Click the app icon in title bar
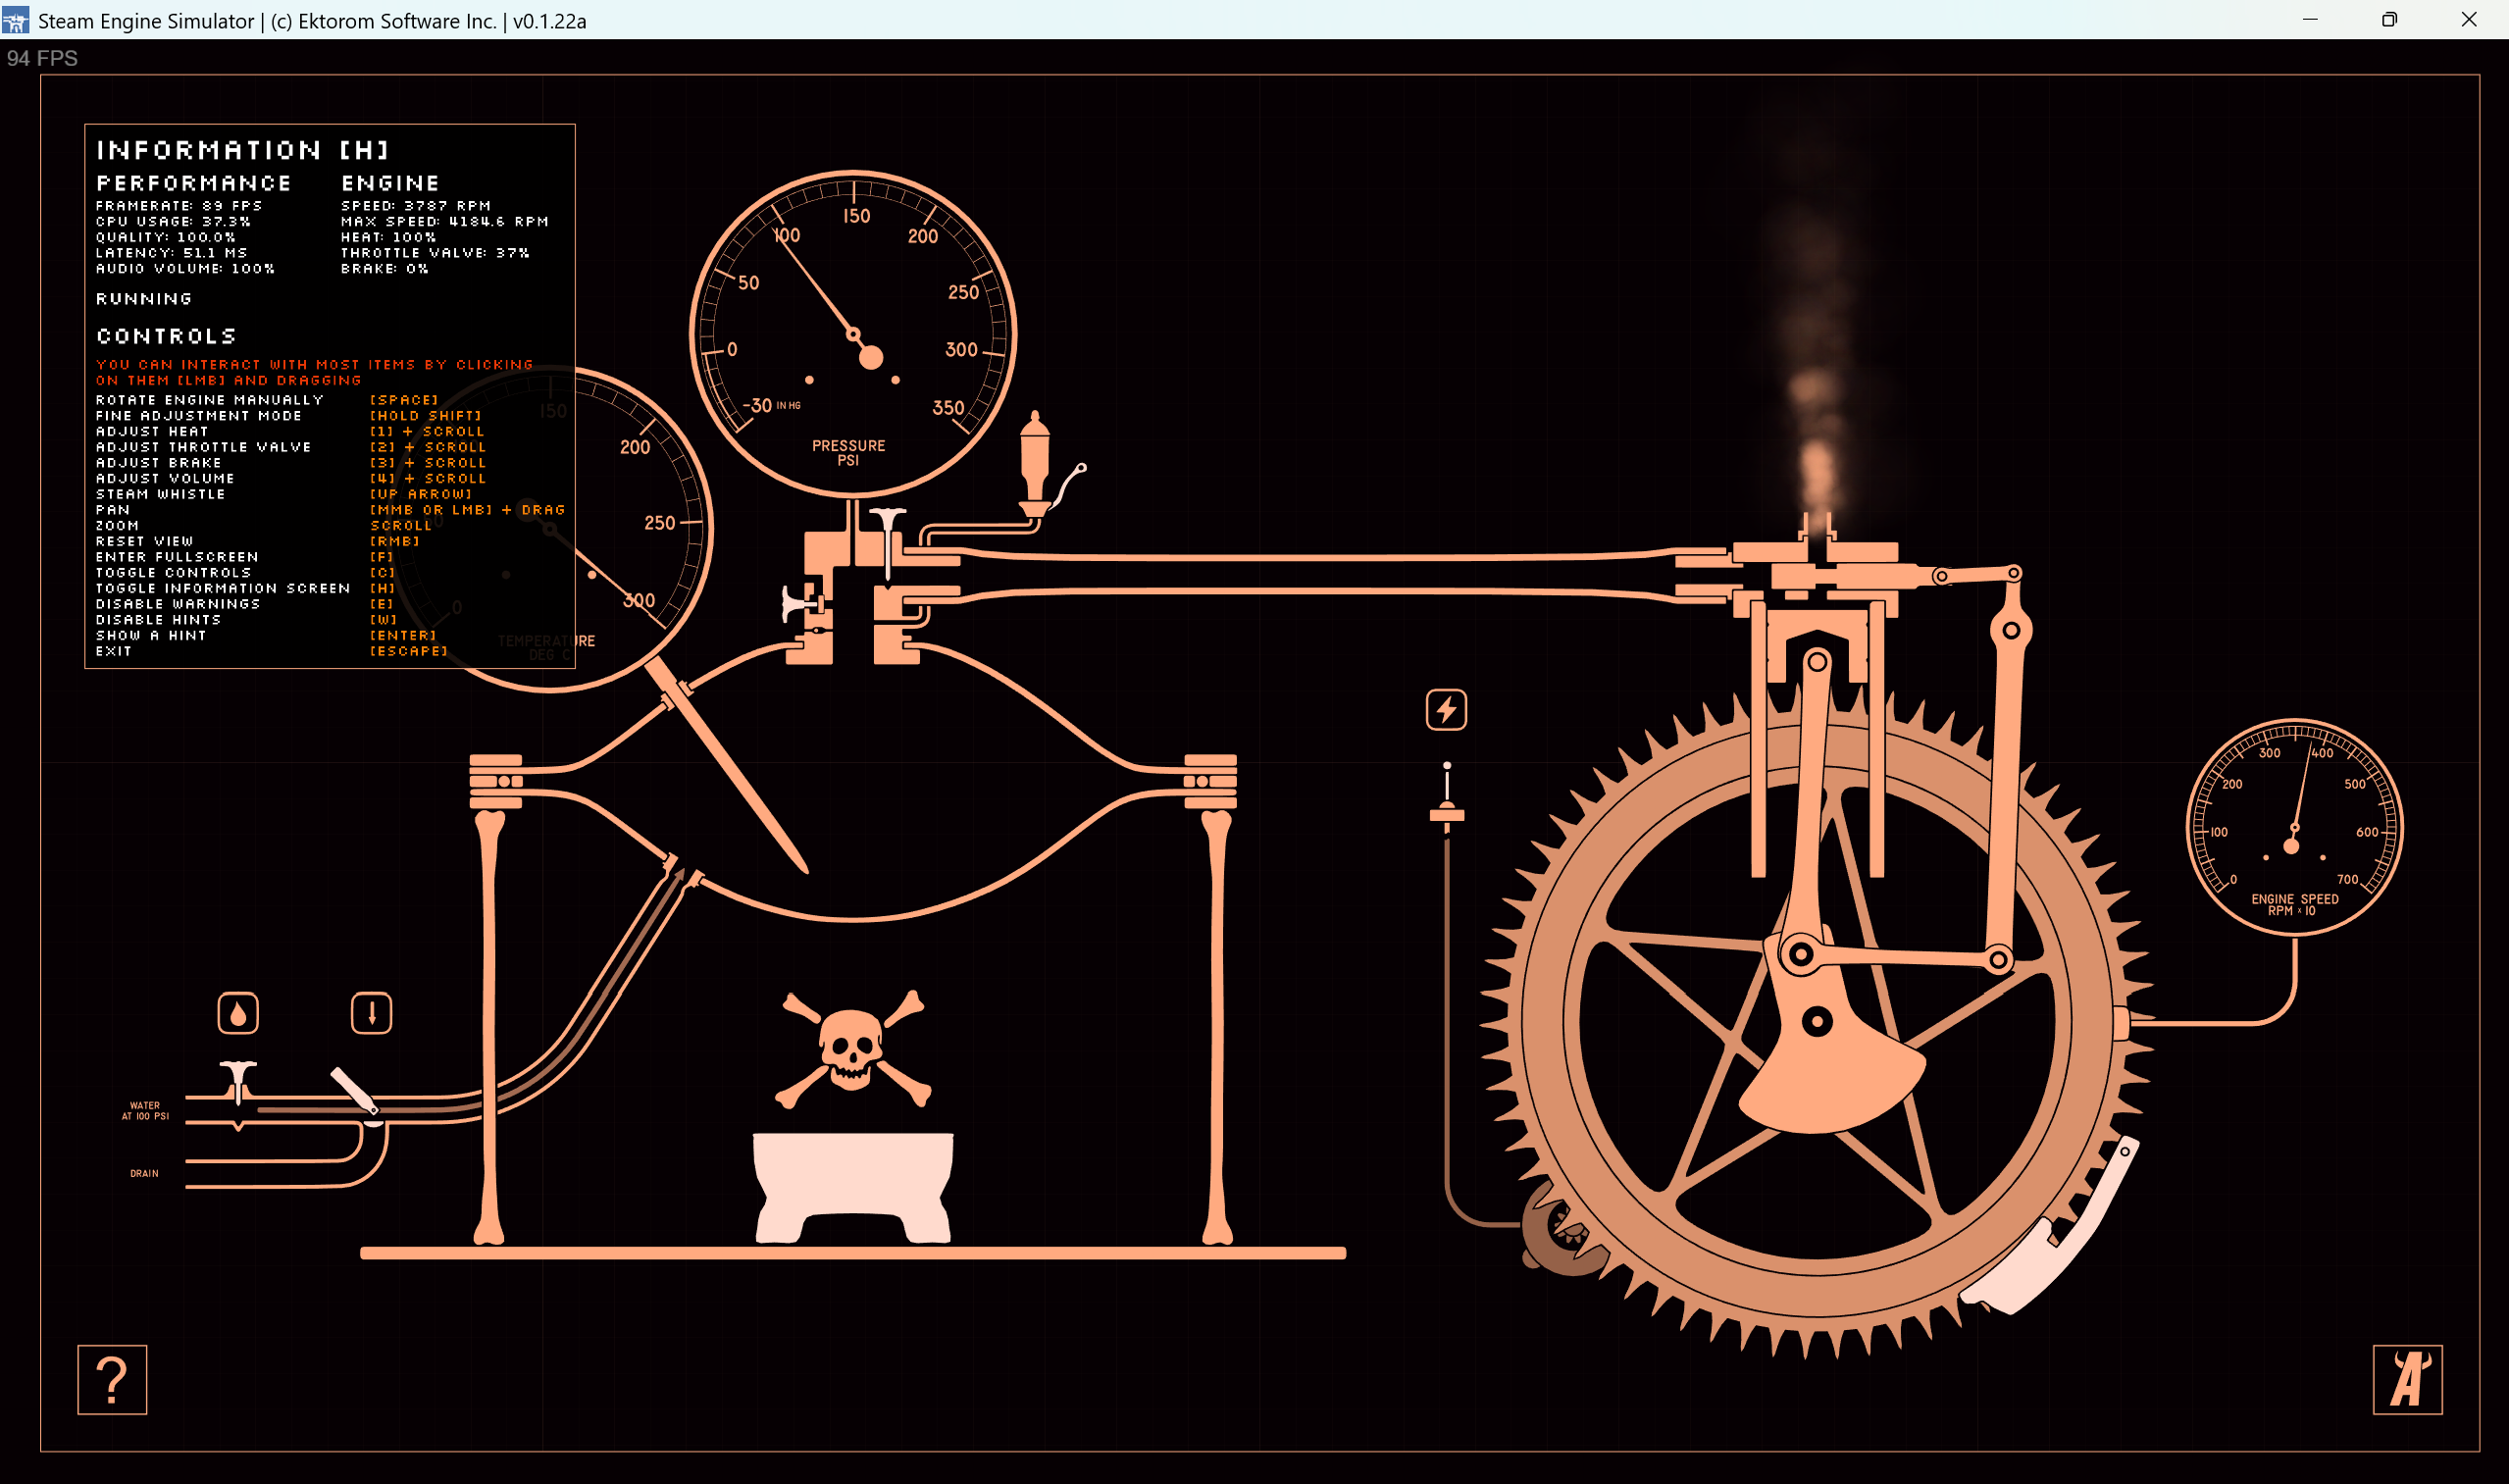Image resolution: width=2509 pixels, height=1484 pixels. pos(16,20)
